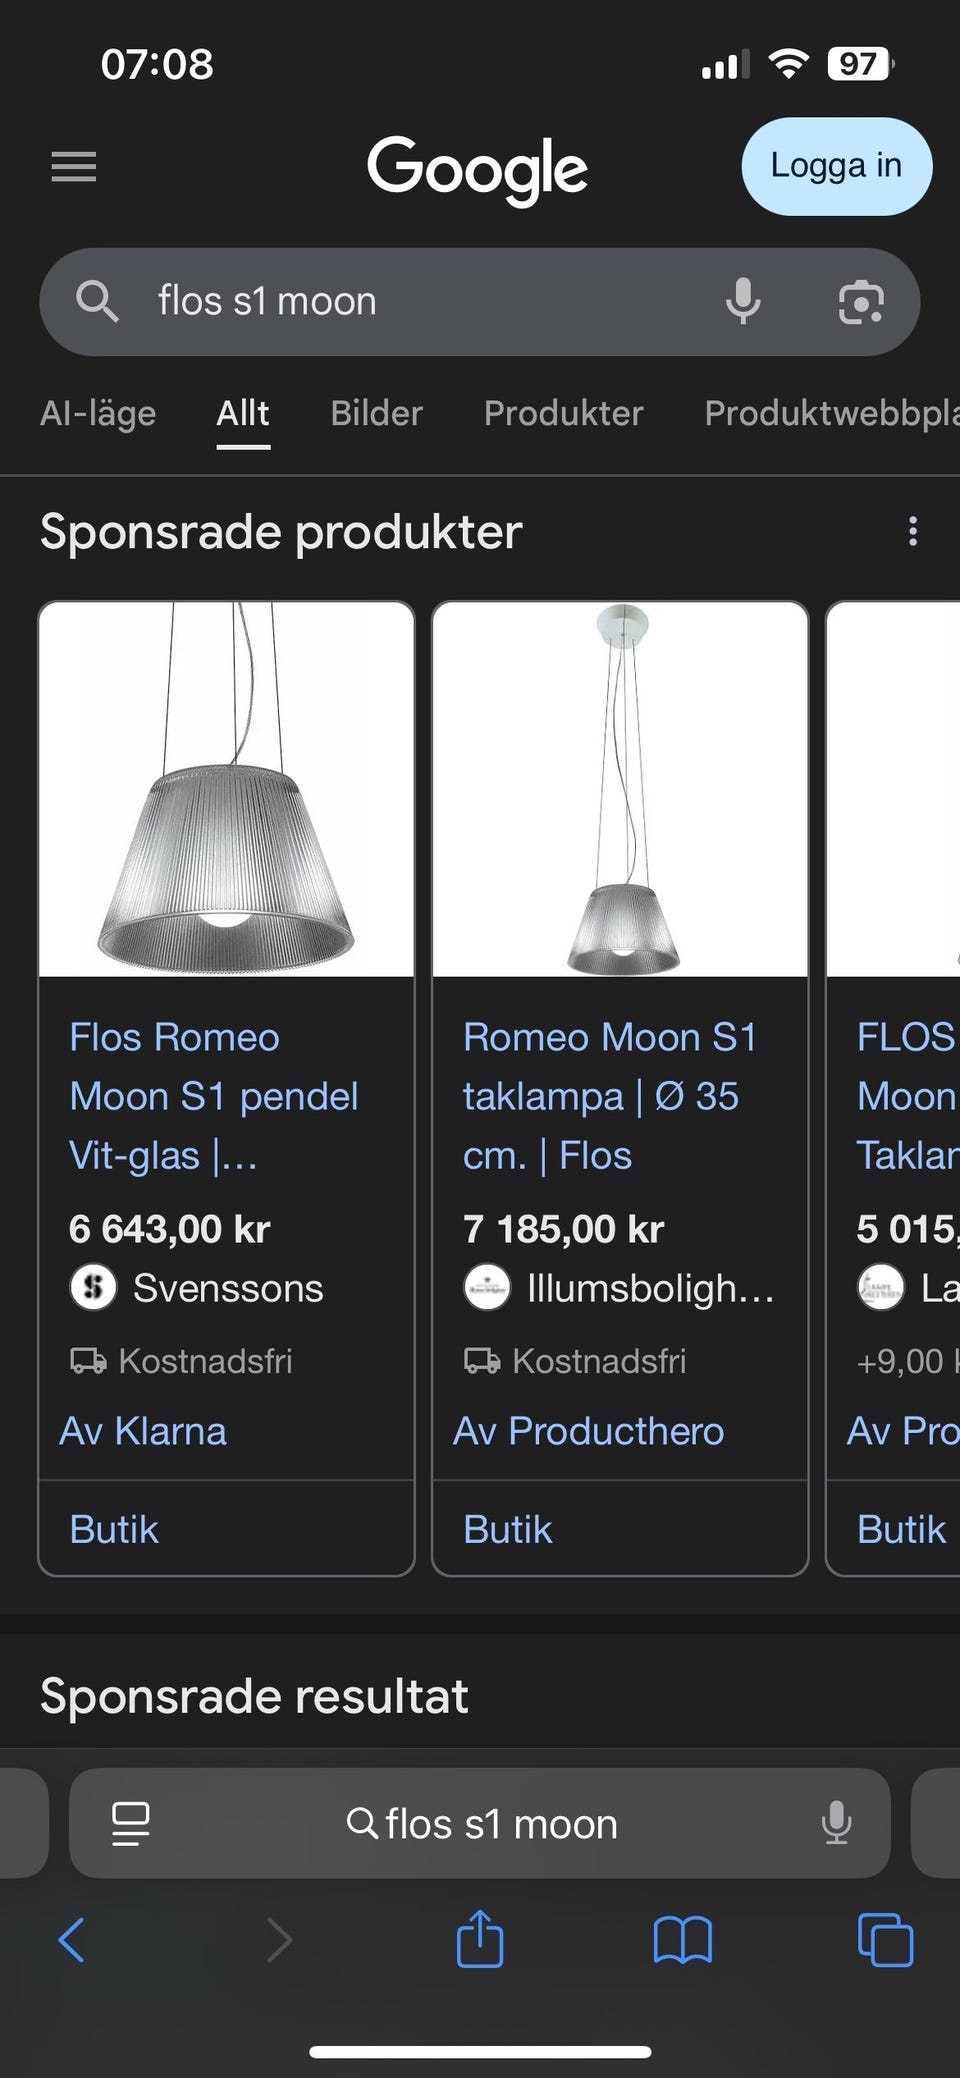Open Safari bookmarks icon
Image resolution: width=960 pixels, height=2078 pixels.
tap(682, 1941)
